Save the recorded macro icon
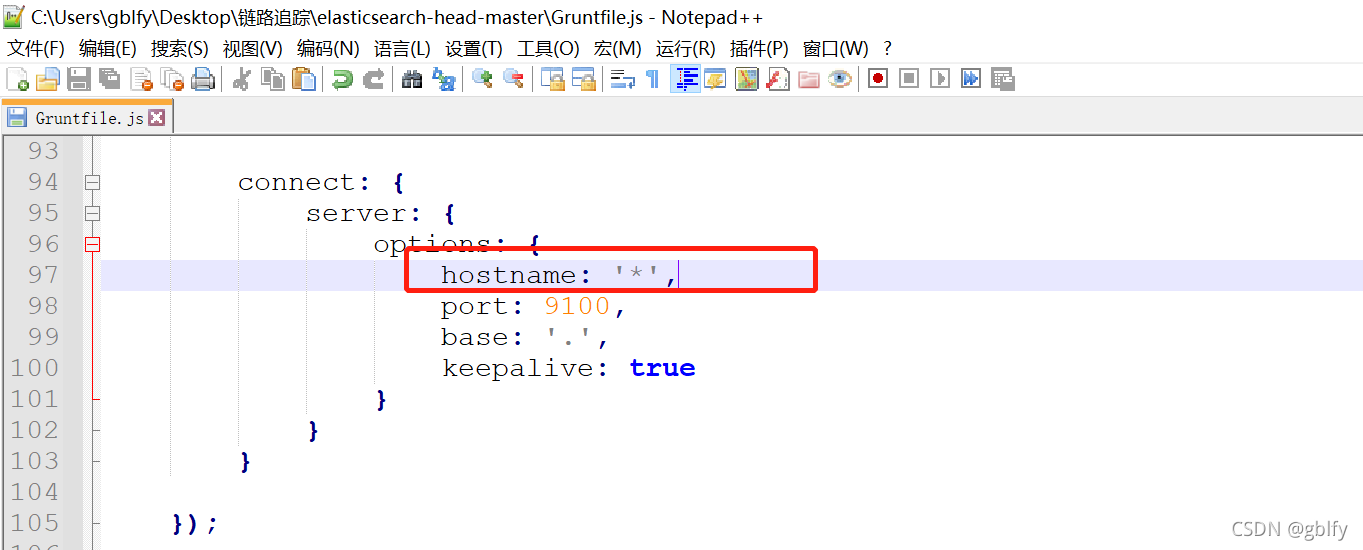 pyautogui.click(x=1002, y=79)
